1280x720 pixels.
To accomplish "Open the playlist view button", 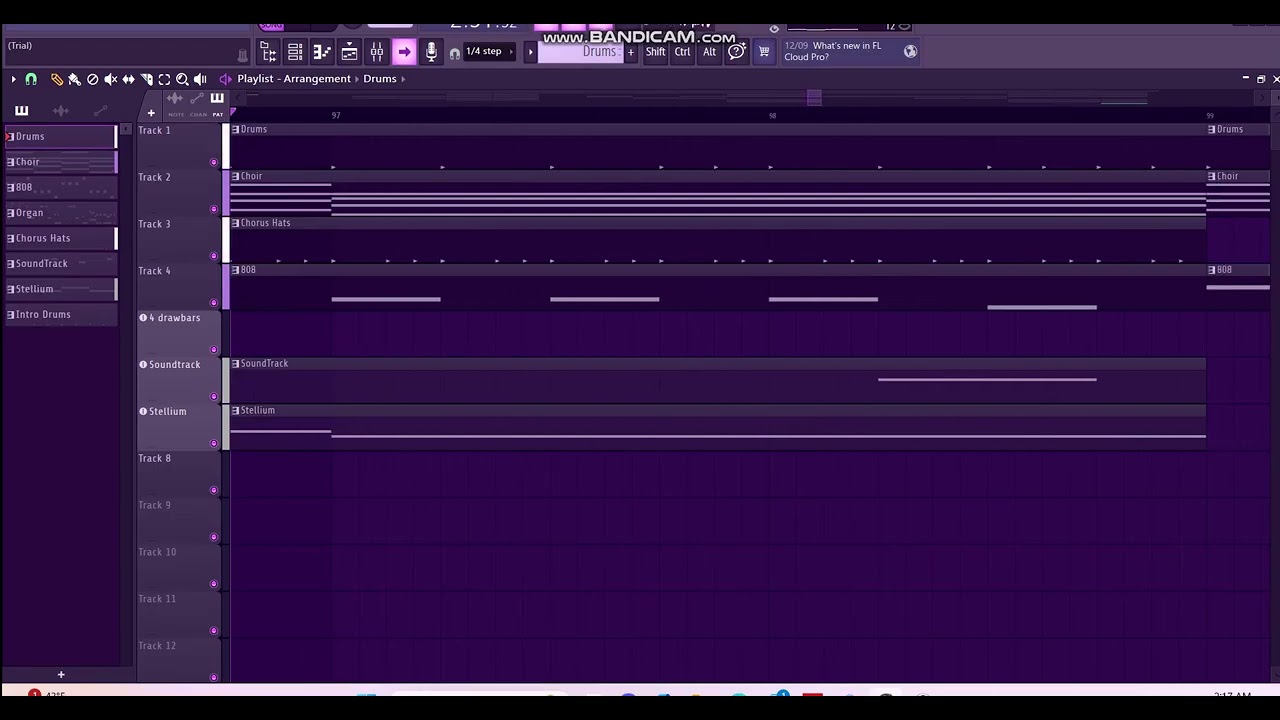I will pyautogui.click(x=267, y=51).
